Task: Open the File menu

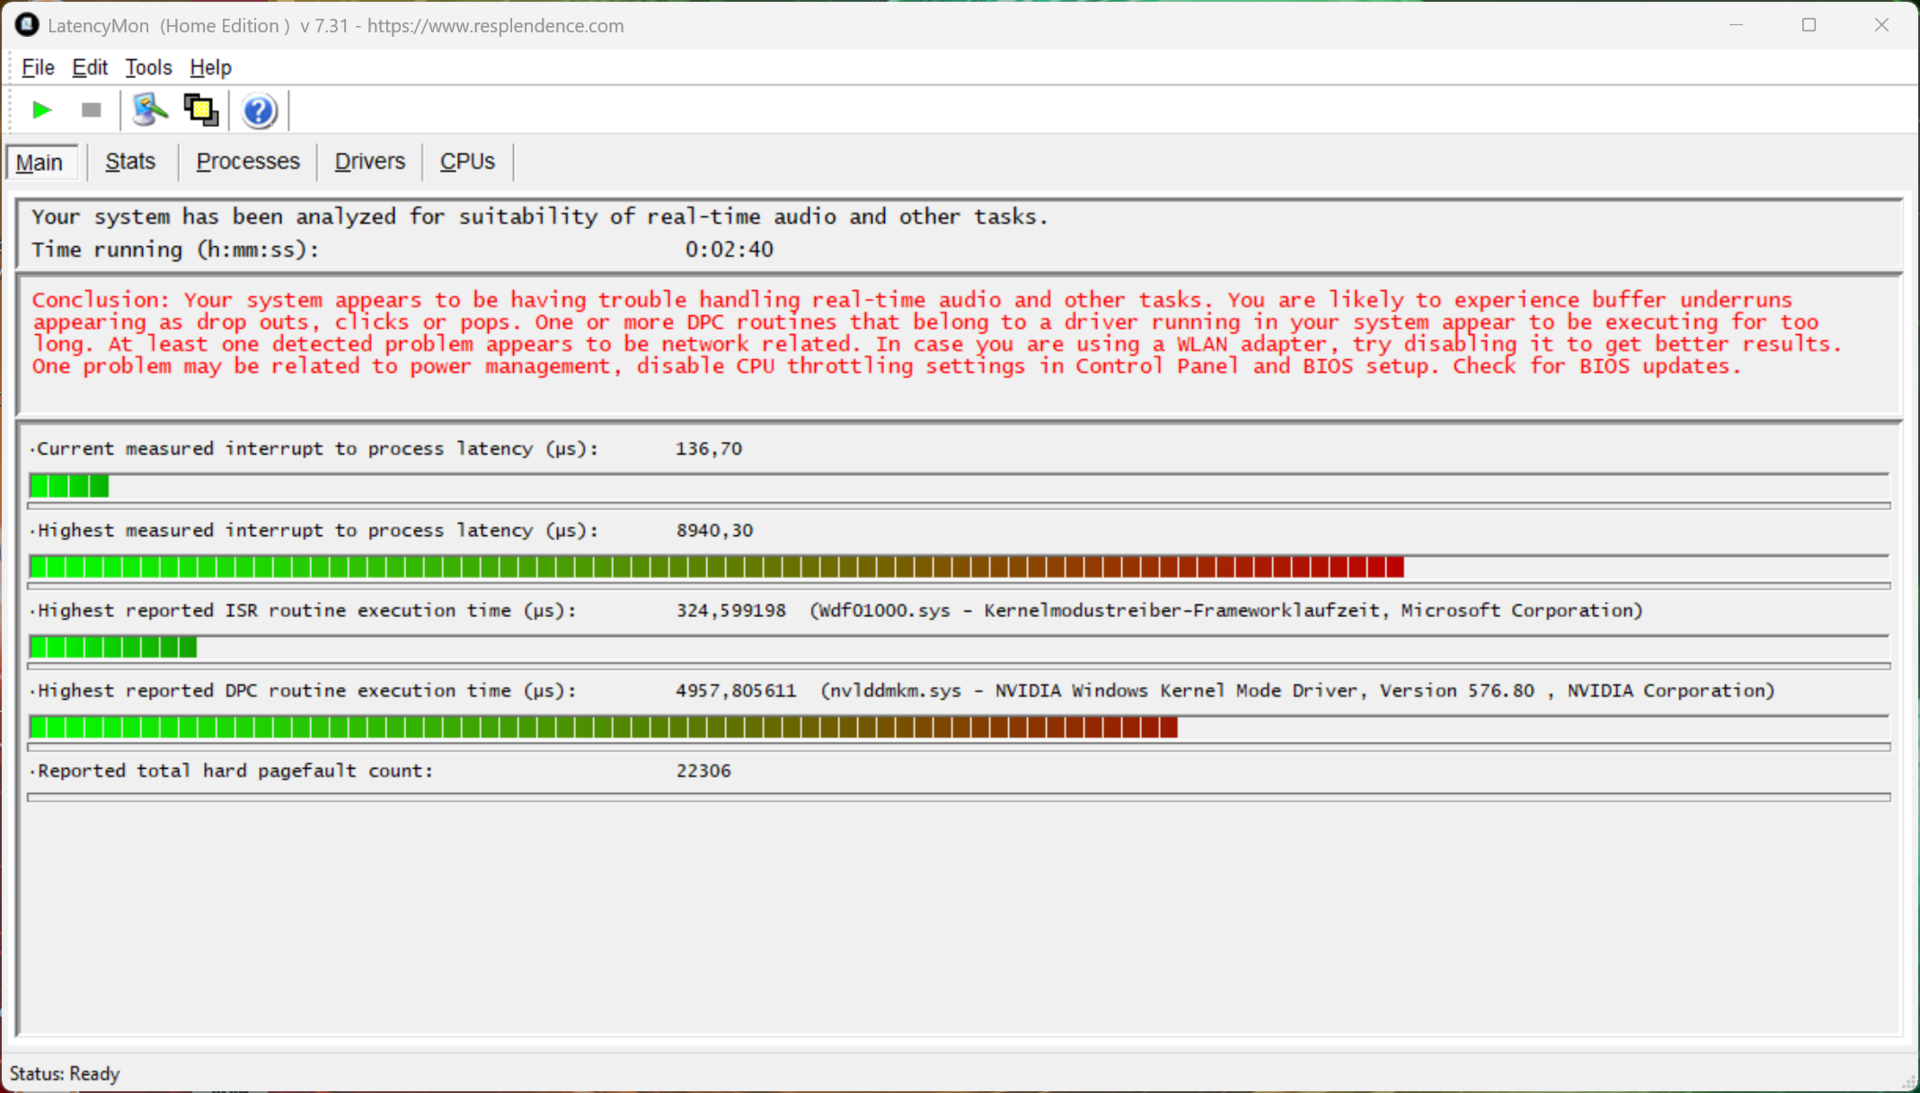Action: (x=38, y=67)
